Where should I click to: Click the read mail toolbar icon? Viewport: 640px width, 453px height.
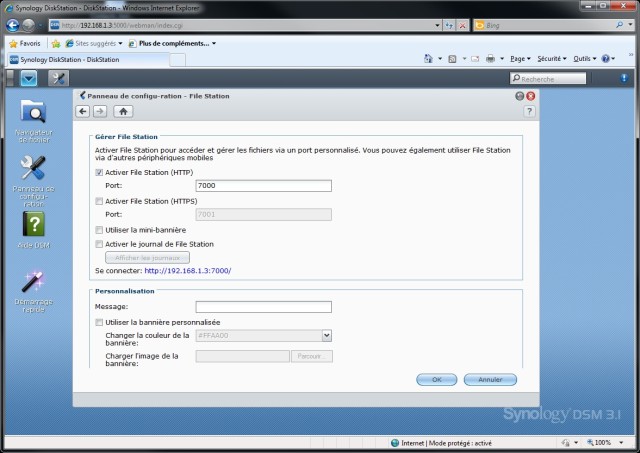[475, 59]
